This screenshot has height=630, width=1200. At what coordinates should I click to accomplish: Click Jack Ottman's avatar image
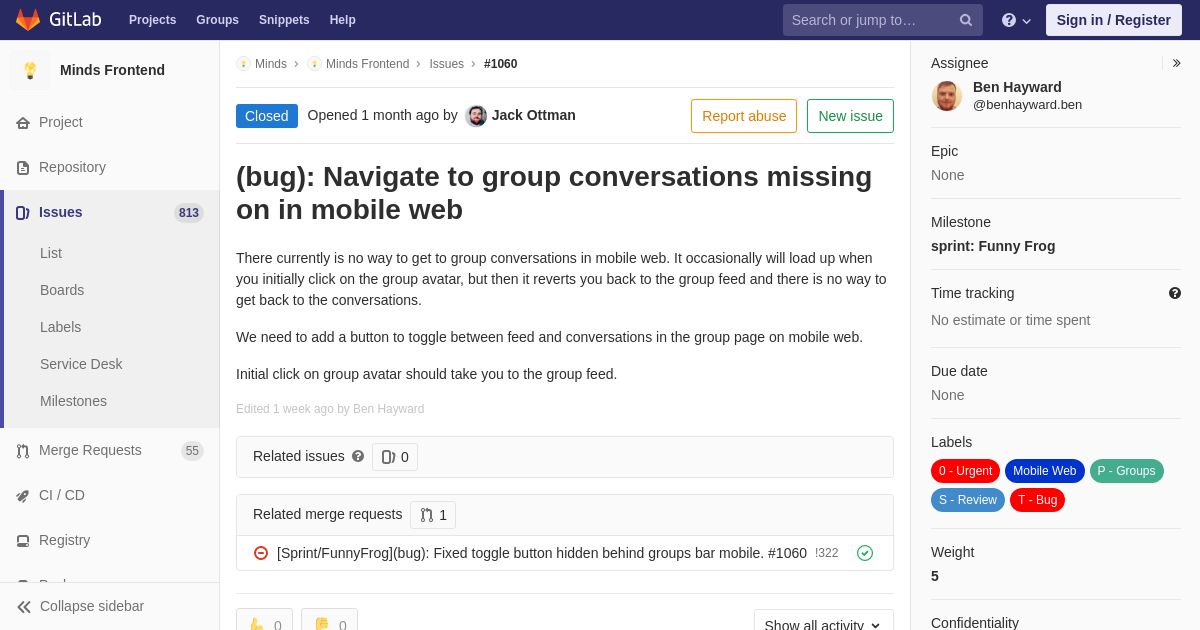tap(476, 116)
